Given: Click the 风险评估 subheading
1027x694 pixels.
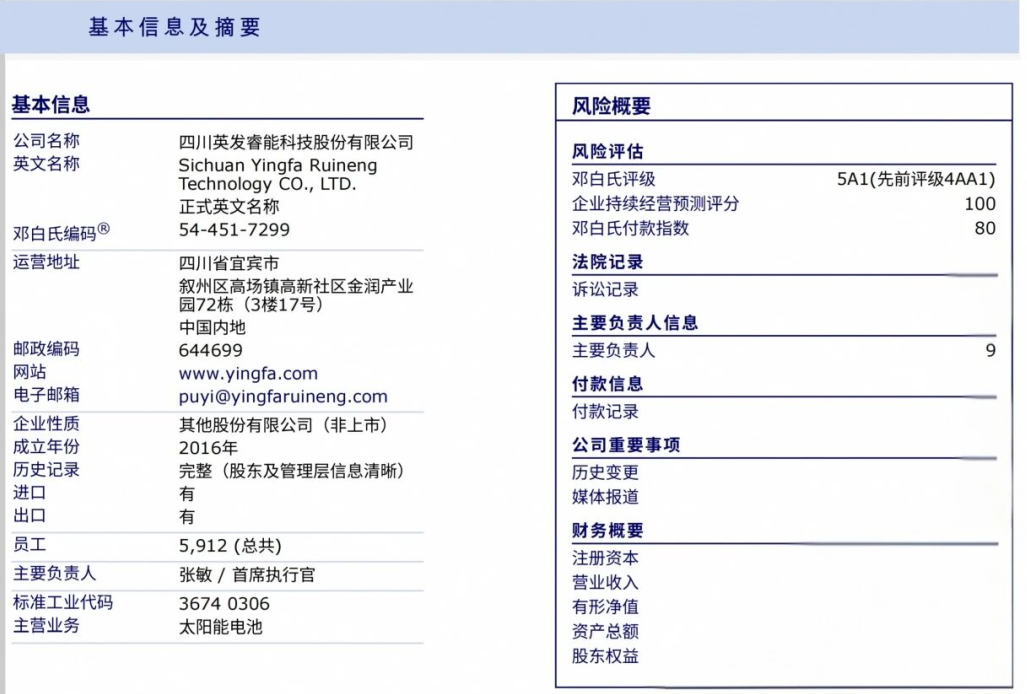Looking at the screenshot, I should (x=608, y=151).
